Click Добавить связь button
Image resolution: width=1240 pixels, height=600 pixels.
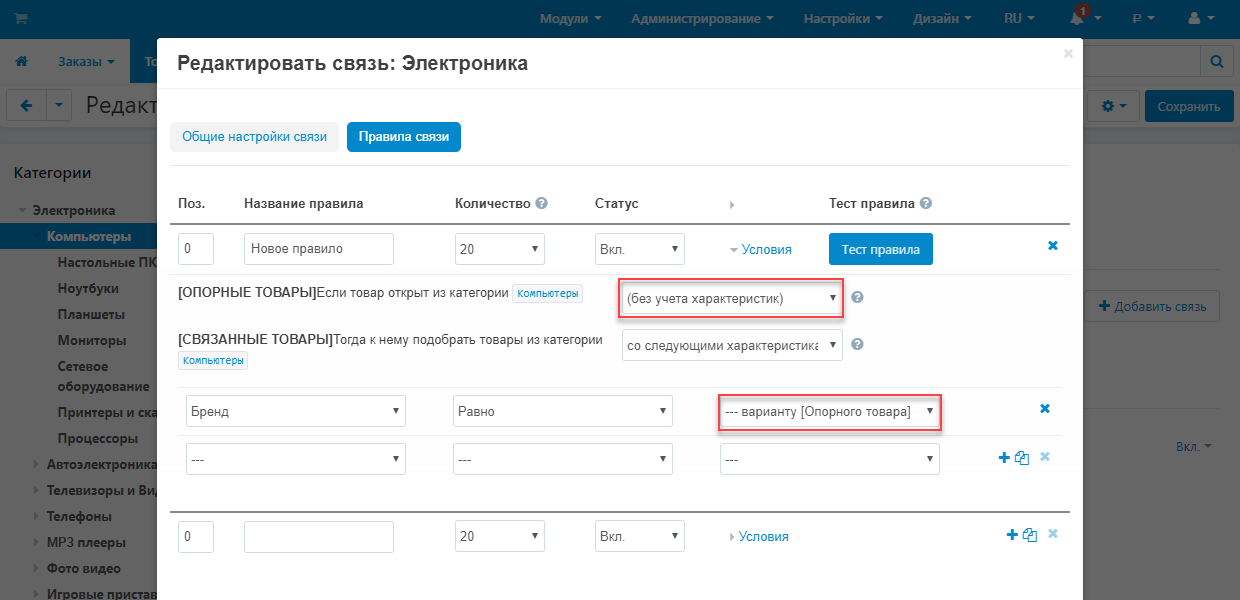(1152, 306)
